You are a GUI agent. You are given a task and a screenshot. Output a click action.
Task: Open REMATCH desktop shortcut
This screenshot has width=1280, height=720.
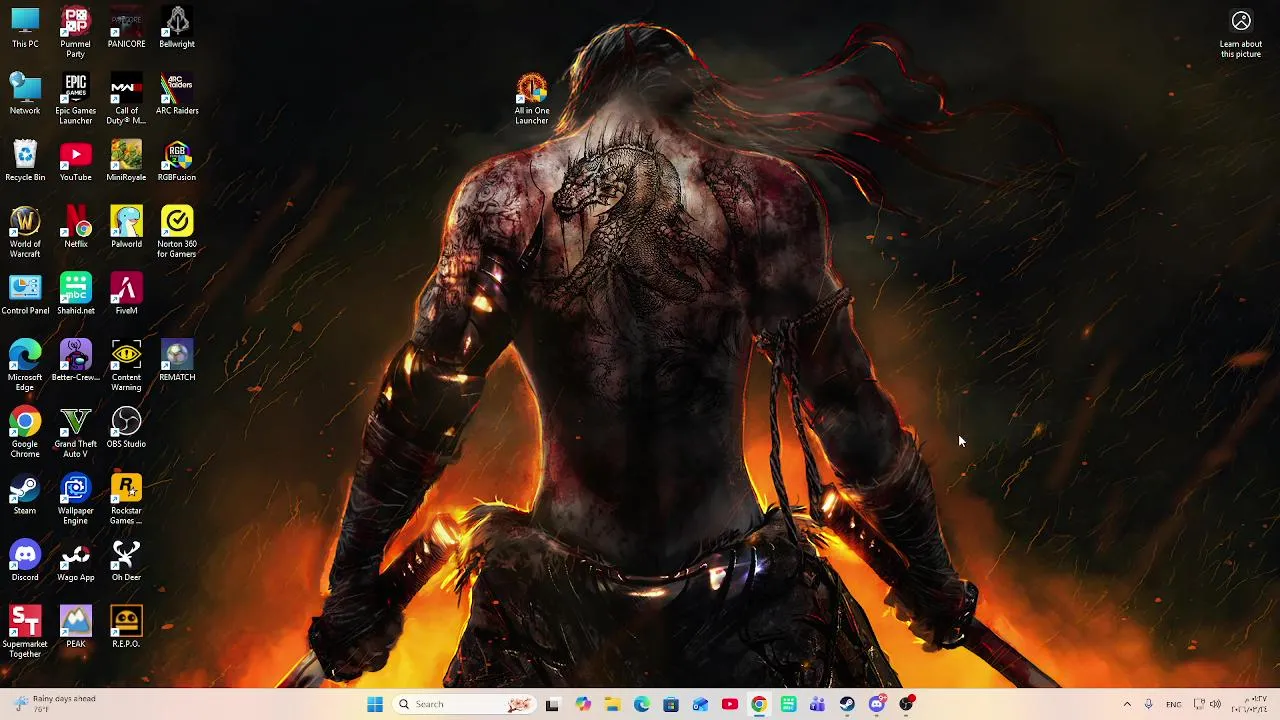177,362
